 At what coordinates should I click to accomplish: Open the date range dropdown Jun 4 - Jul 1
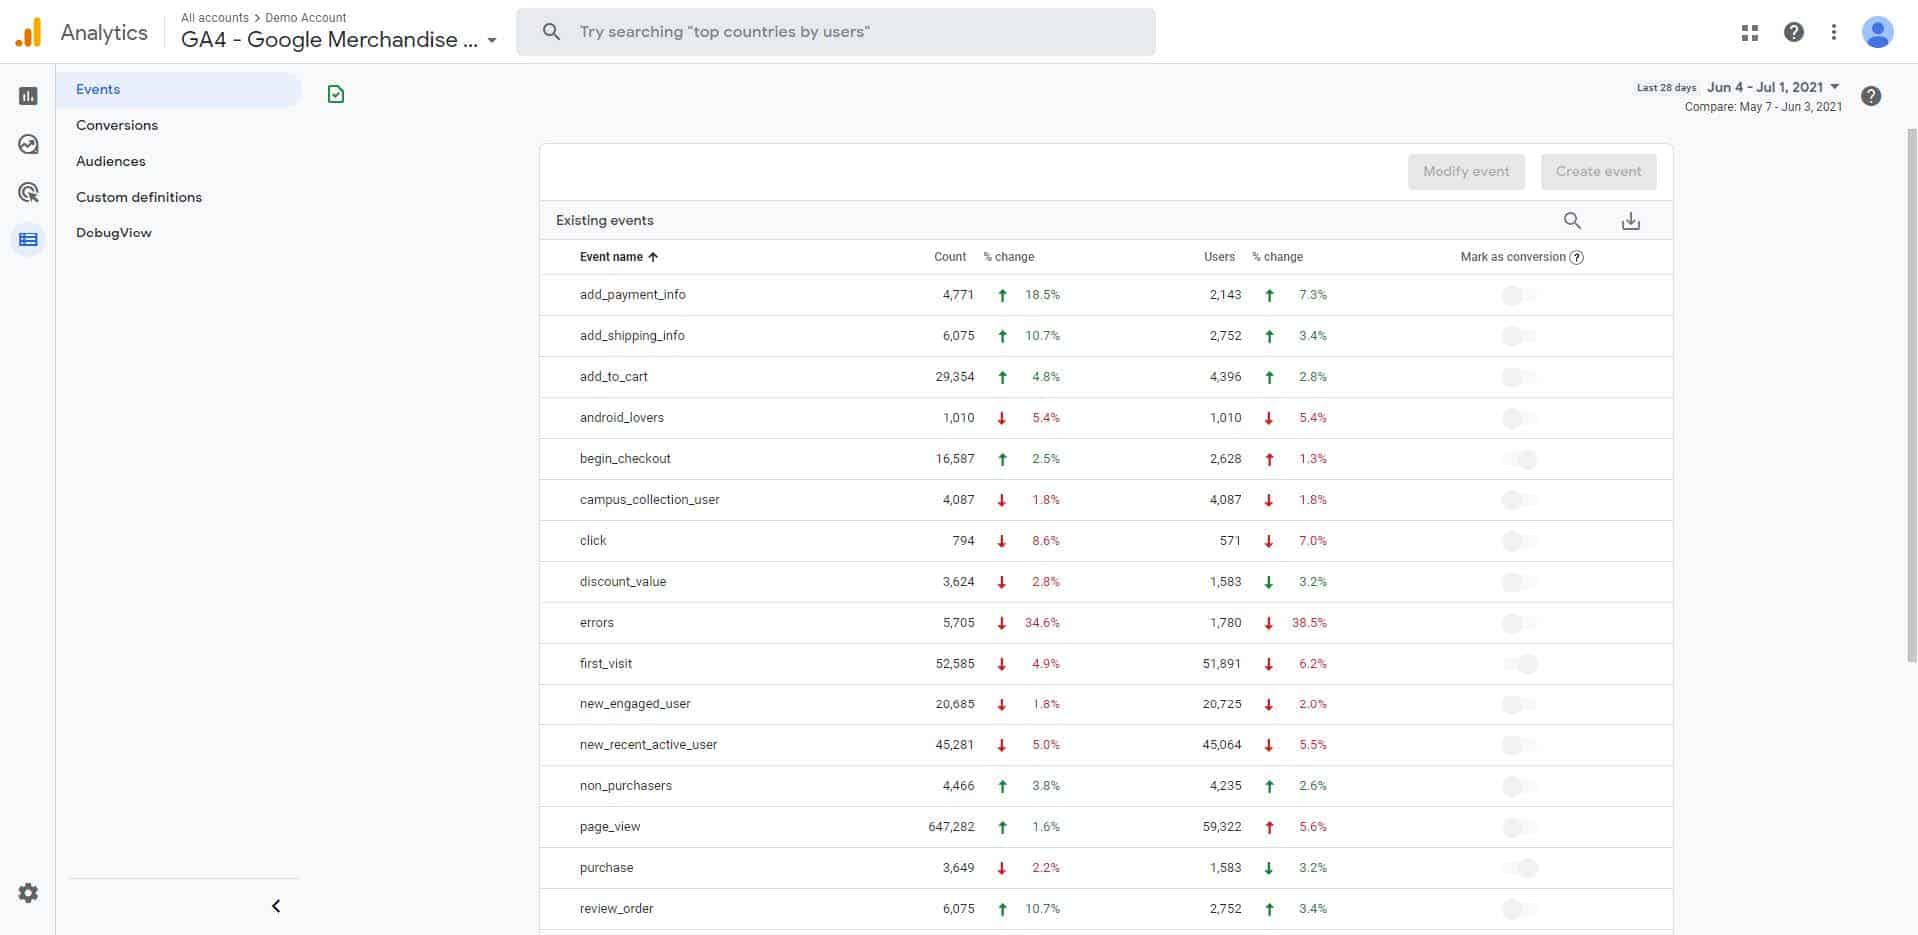click(x=1773, y=87)
